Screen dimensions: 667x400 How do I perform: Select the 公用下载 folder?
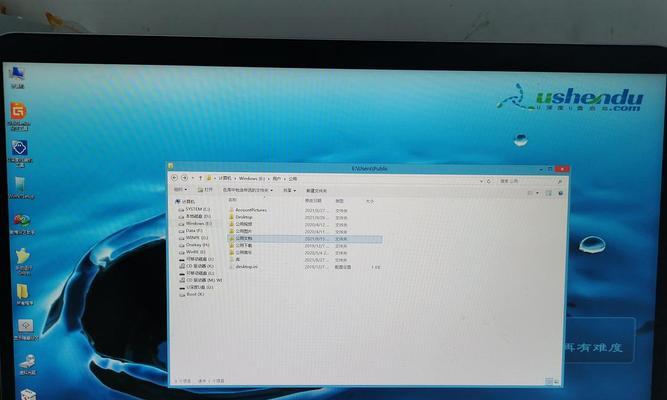pos(241,246)
